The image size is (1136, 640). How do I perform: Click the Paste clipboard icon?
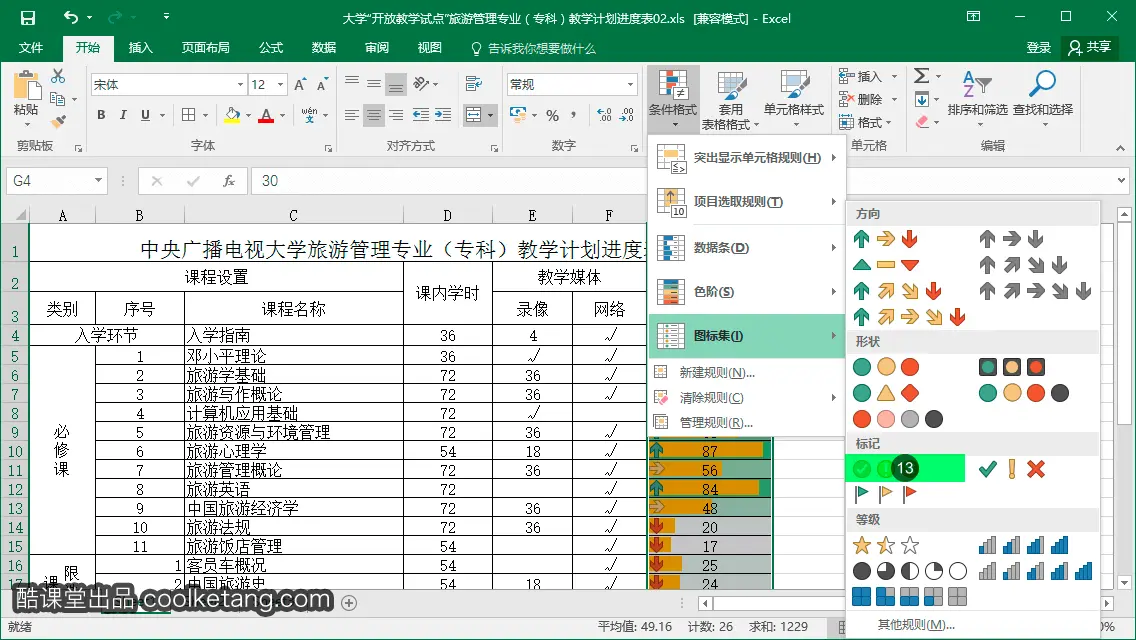[27, 86]
